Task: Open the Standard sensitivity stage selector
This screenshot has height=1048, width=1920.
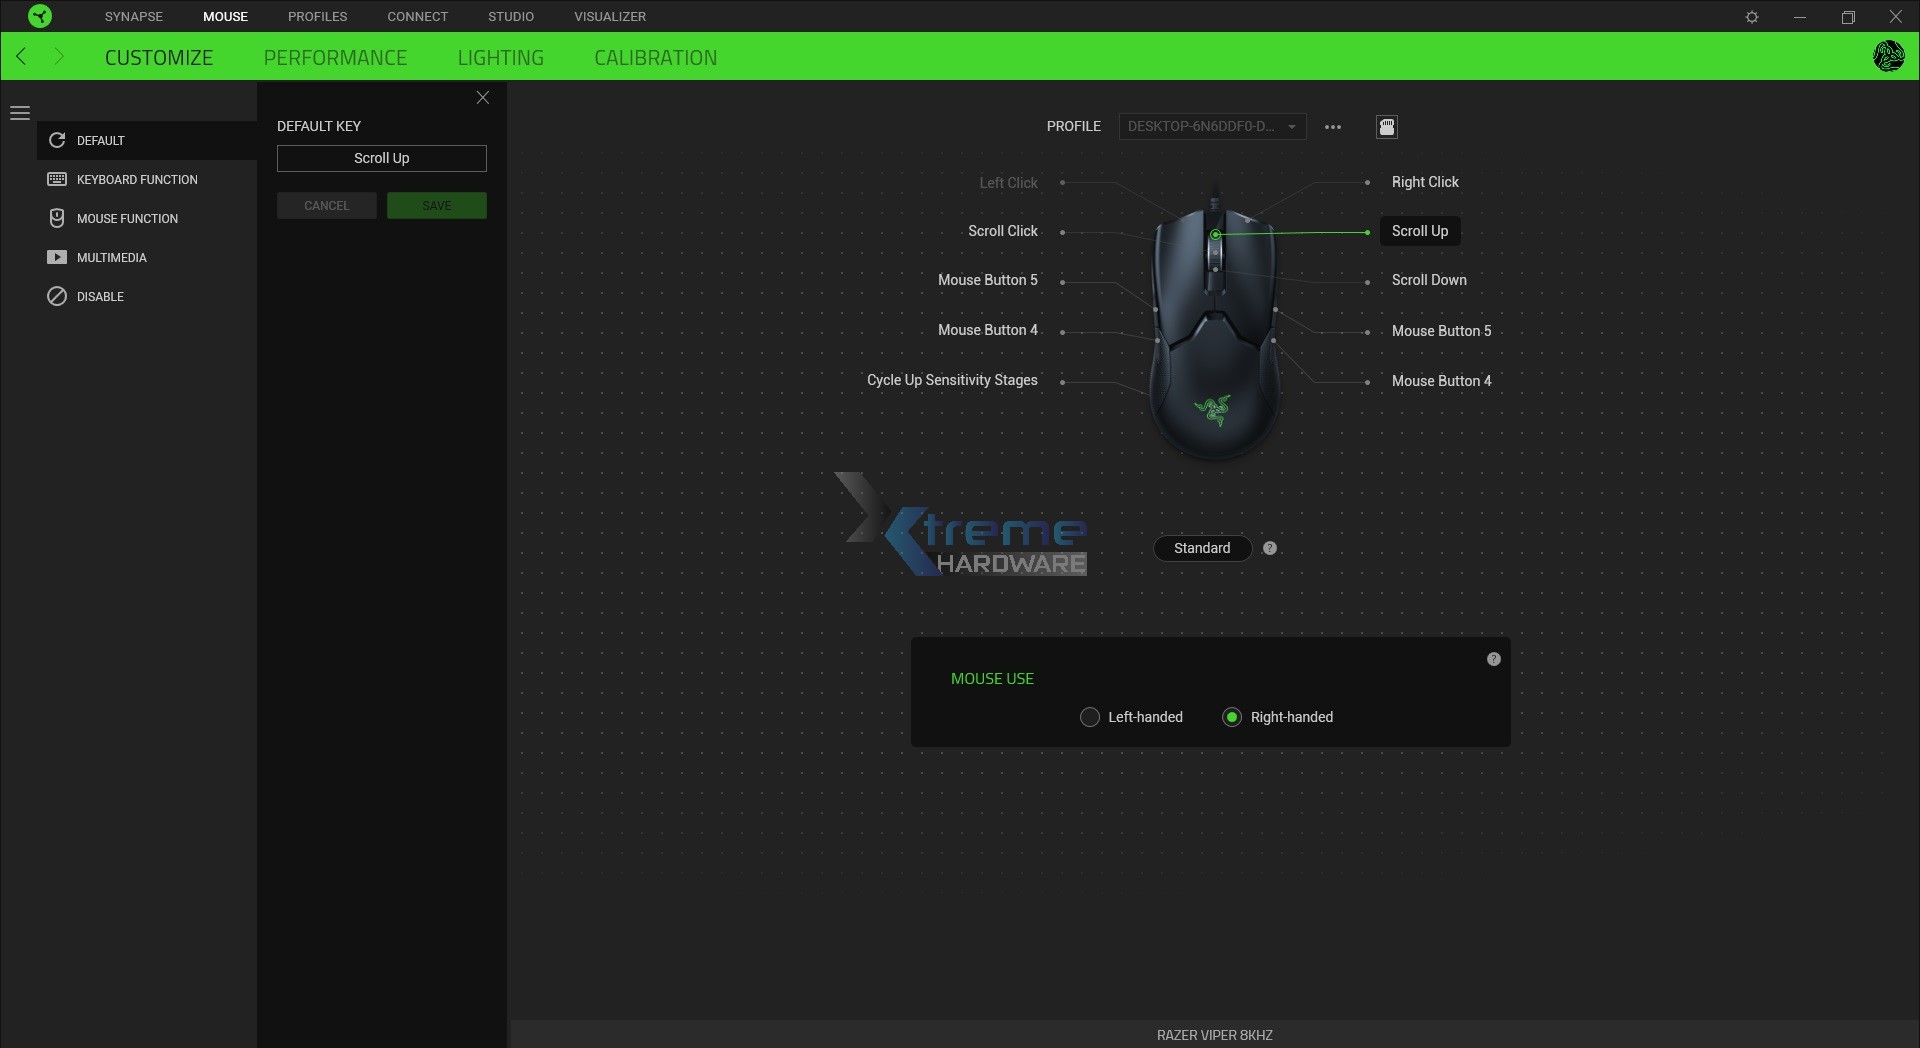Action: 1201,548
